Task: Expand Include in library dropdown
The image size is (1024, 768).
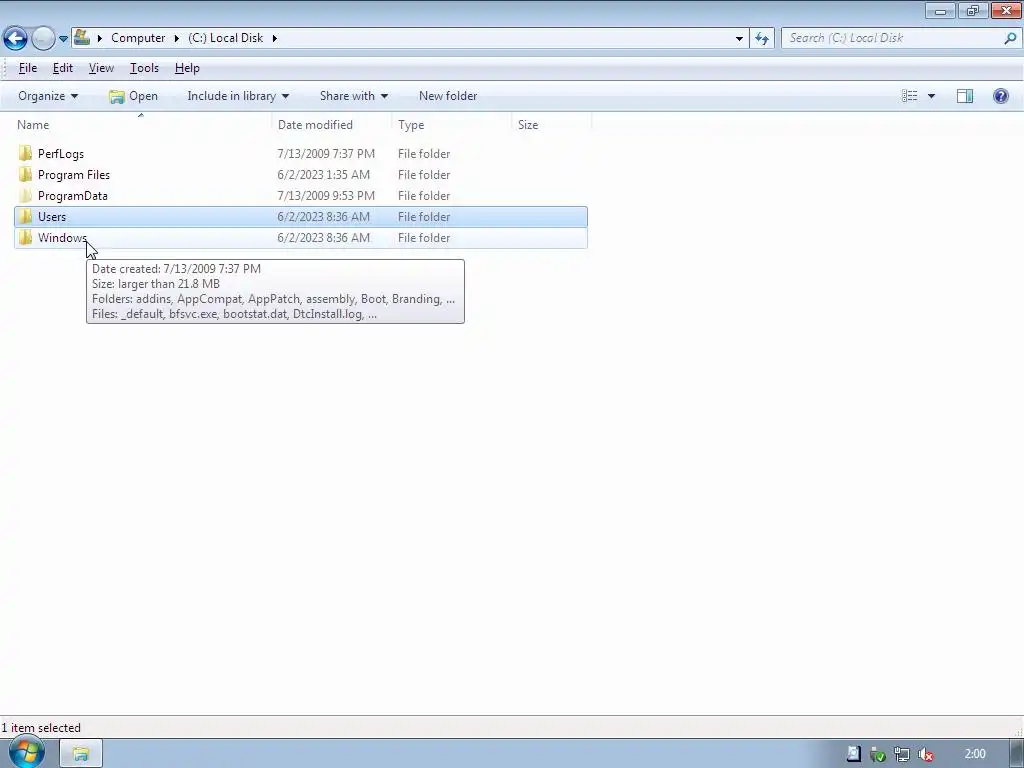Action: (238, 96)
